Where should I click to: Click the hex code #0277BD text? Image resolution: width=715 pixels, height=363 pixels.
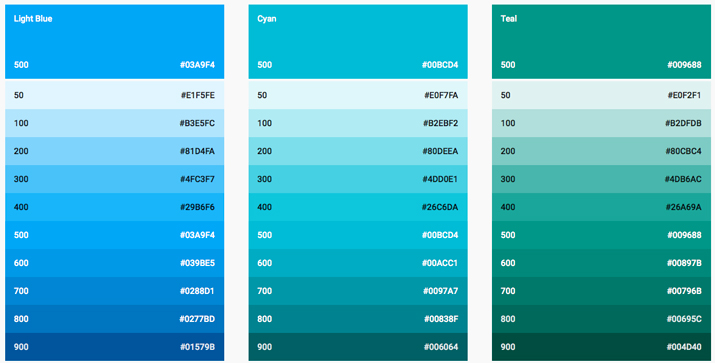click(x=197, y=319)
